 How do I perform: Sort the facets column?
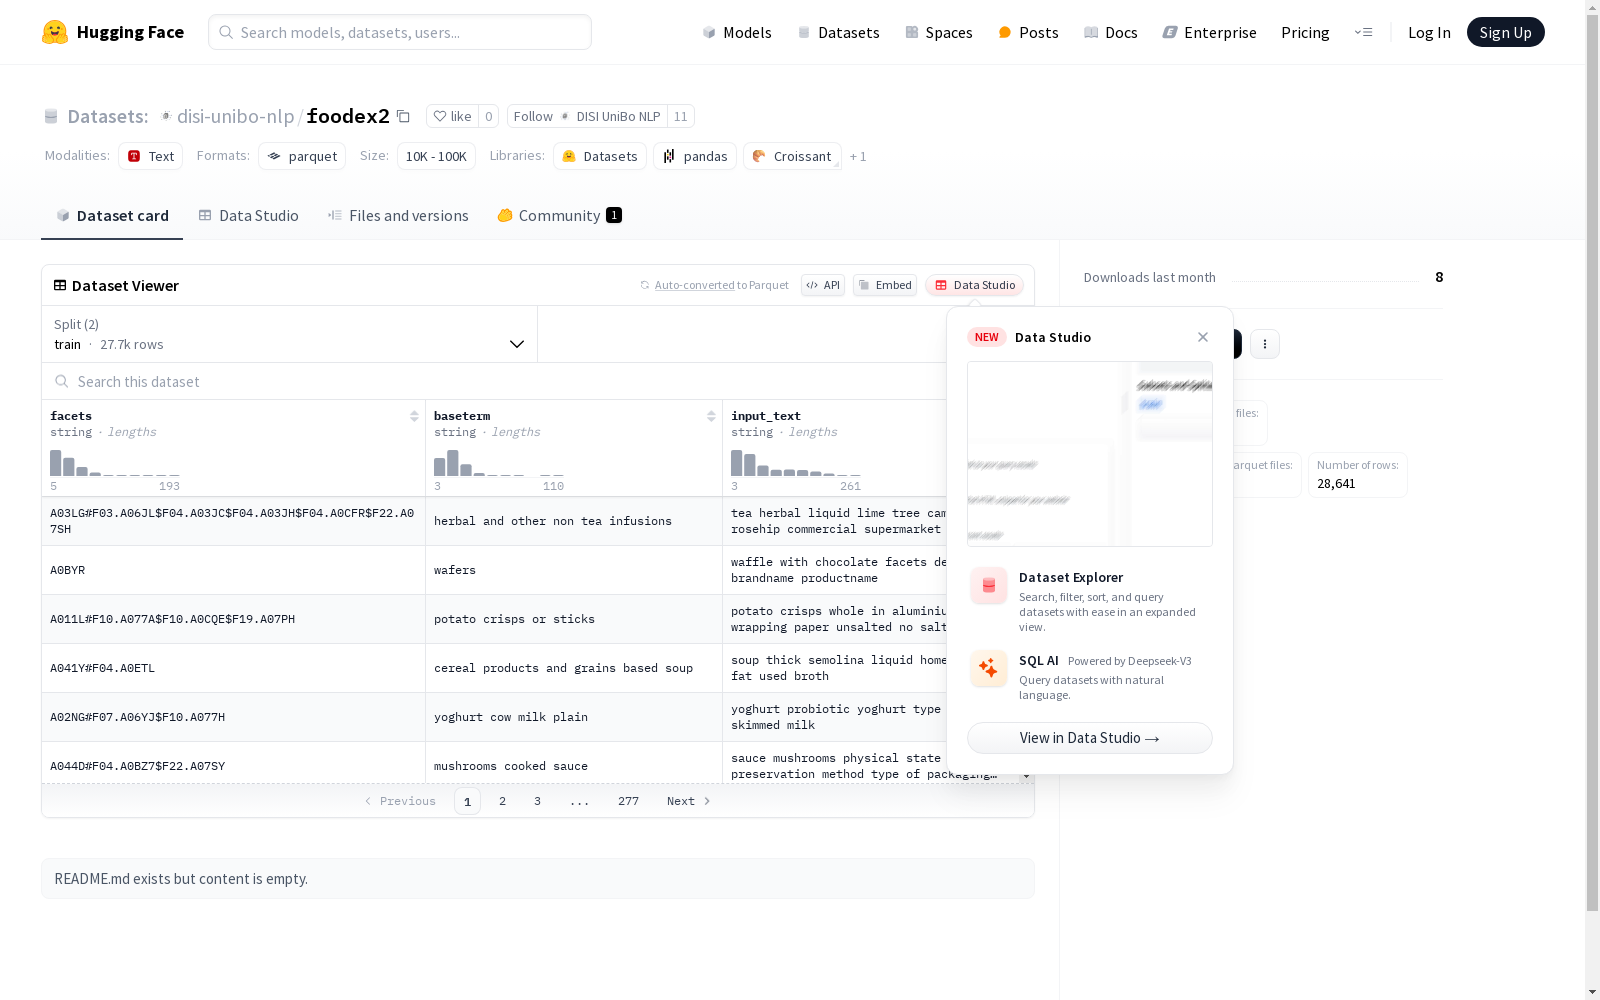(414, 416)
